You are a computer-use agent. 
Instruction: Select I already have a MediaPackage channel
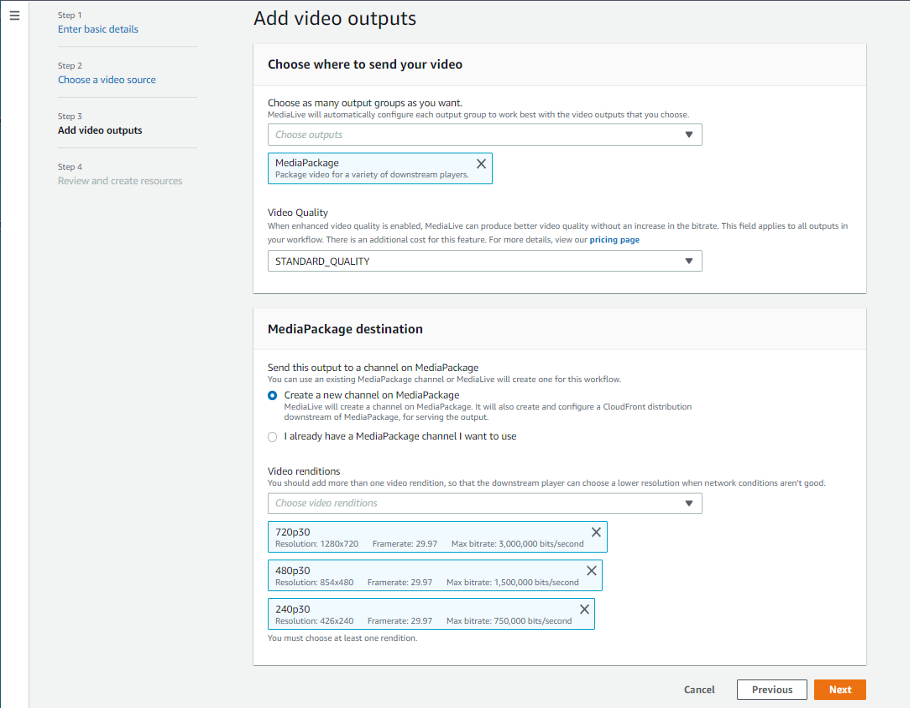(273, 436)
